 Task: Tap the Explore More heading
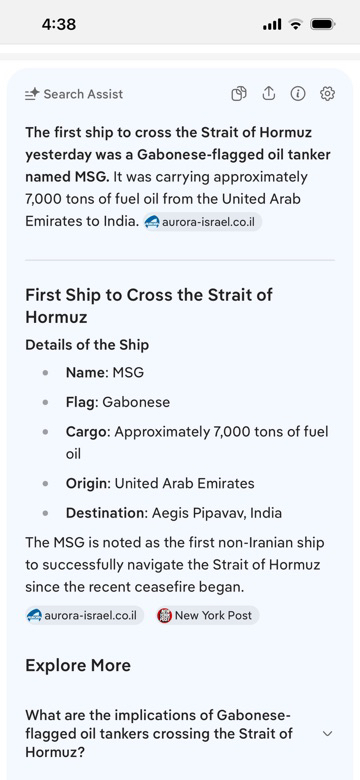pos(78,666)
